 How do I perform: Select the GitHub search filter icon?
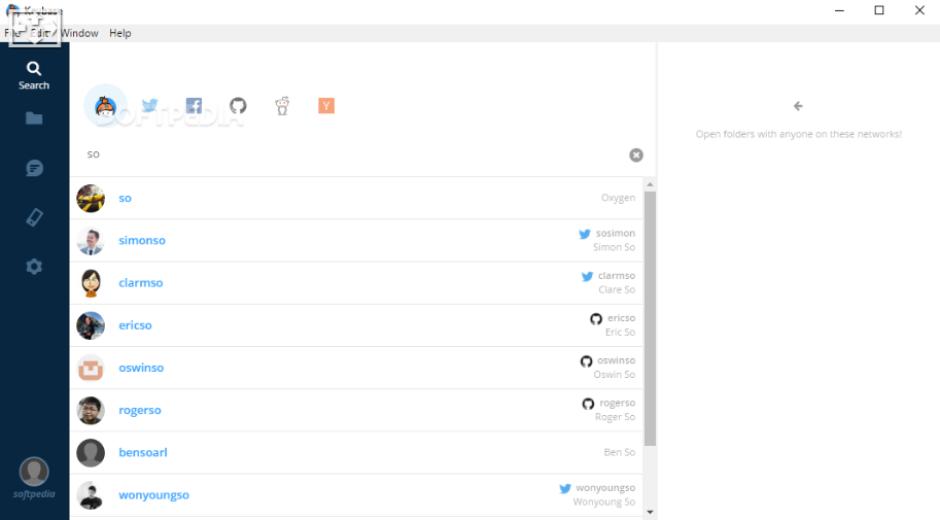point(238,106)
